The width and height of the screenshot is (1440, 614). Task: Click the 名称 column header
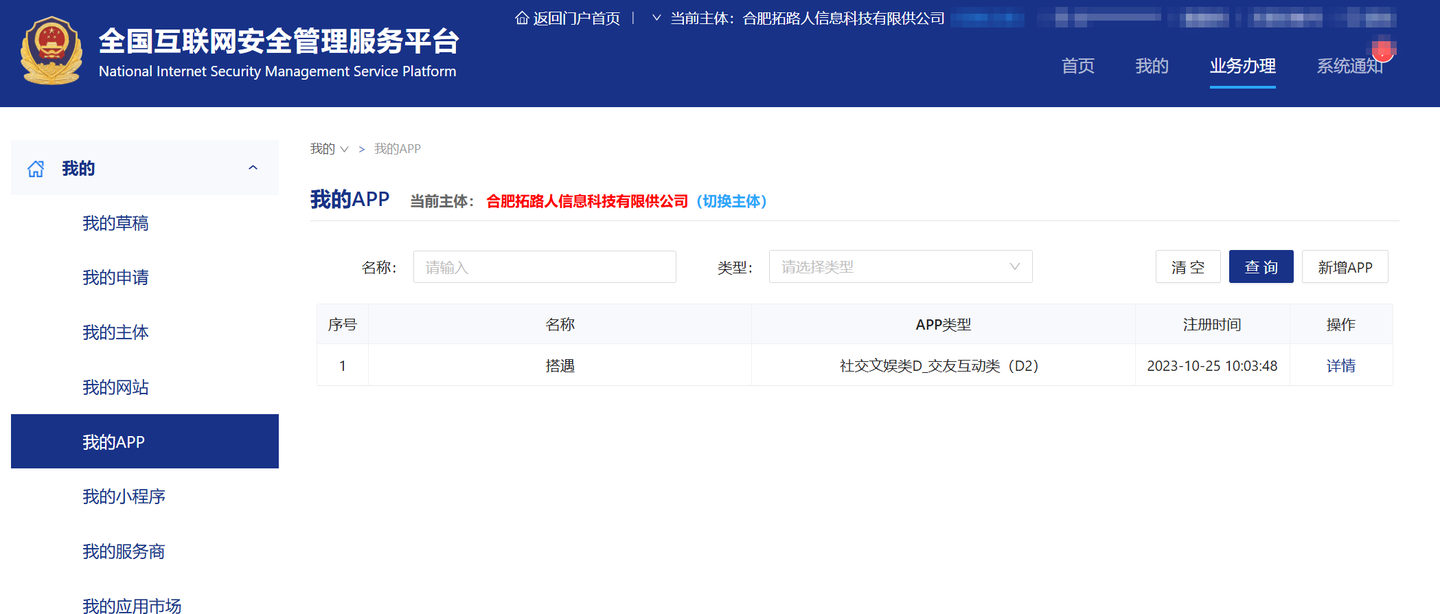(560, 325)
